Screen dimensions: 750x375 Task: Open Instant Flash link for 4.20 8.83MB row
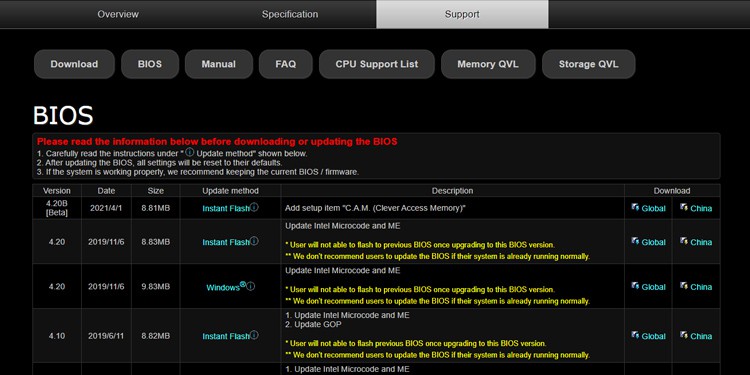click(x=225, y=242)
